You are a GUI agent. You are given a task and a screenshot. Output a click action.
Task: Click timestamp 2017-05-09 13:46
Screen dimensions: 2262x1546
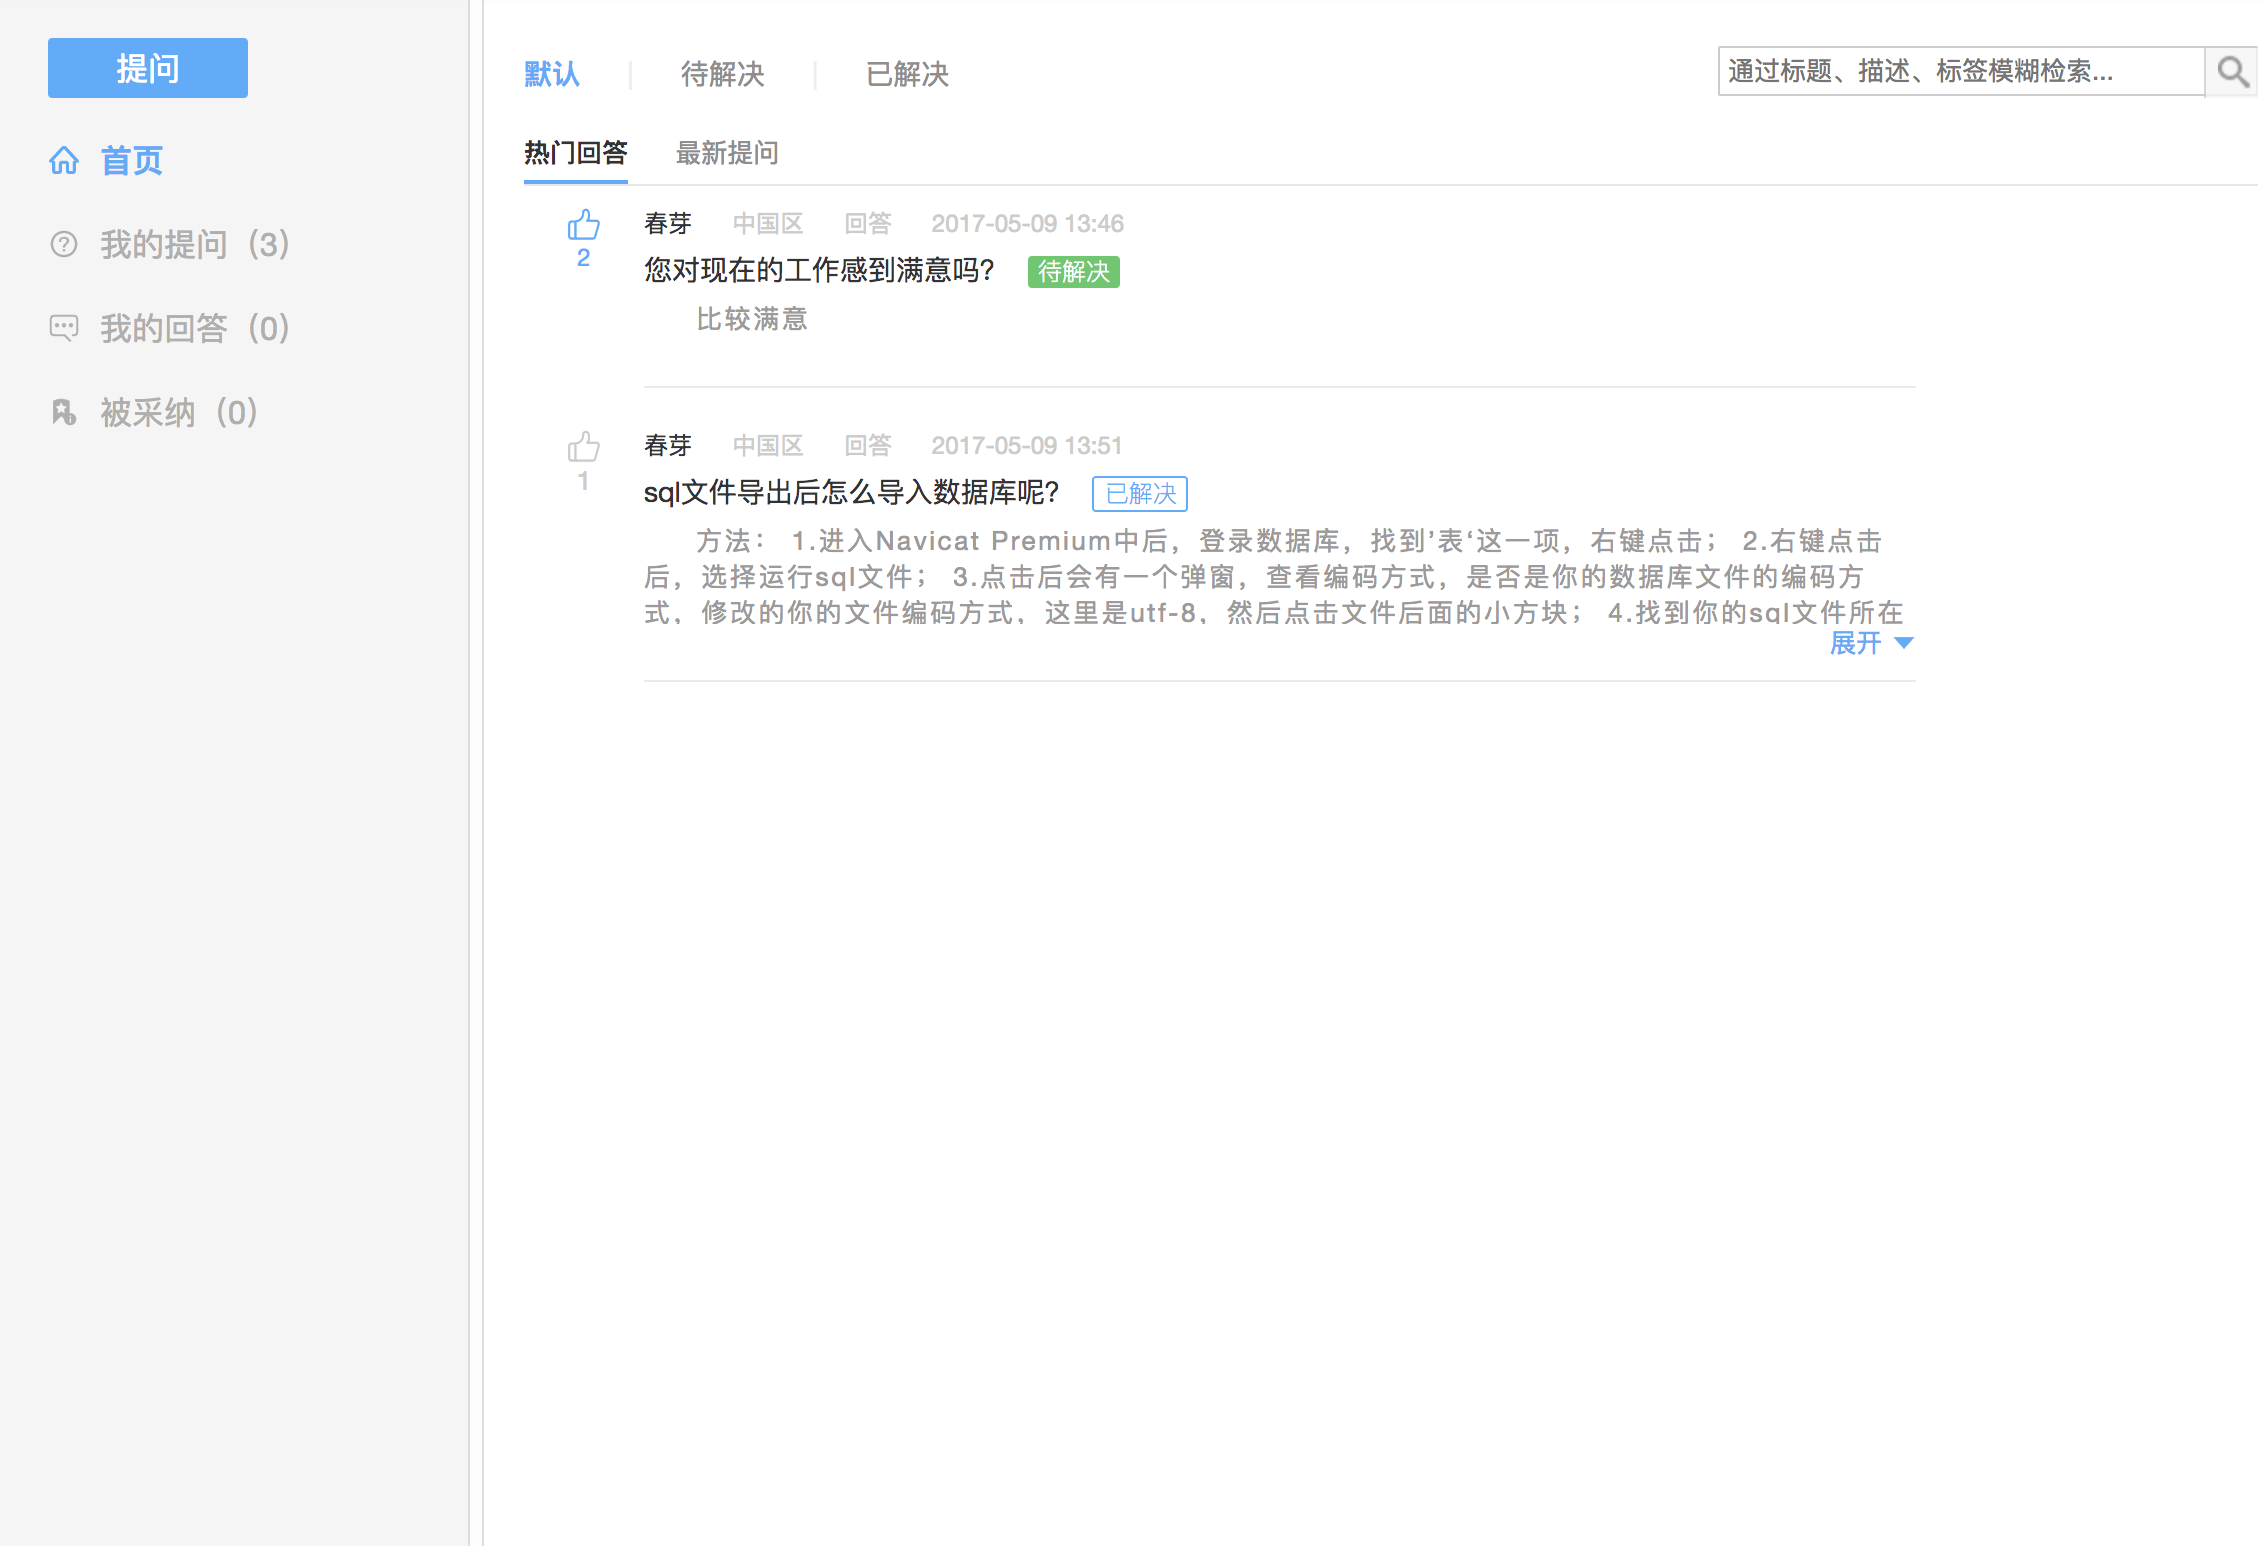(x=1027, y=224)
